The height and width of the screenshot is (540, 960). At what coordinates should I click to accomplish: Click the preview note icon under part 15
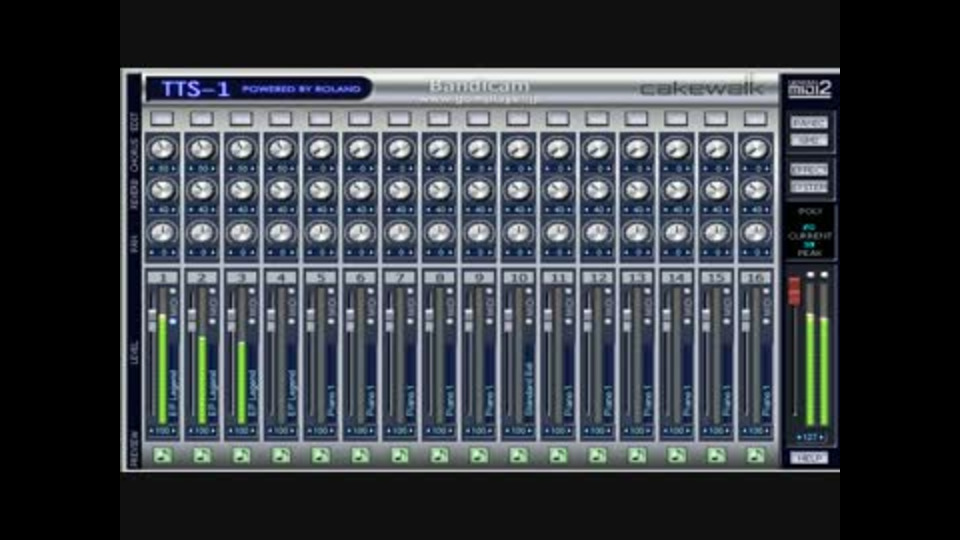(716, 455)
